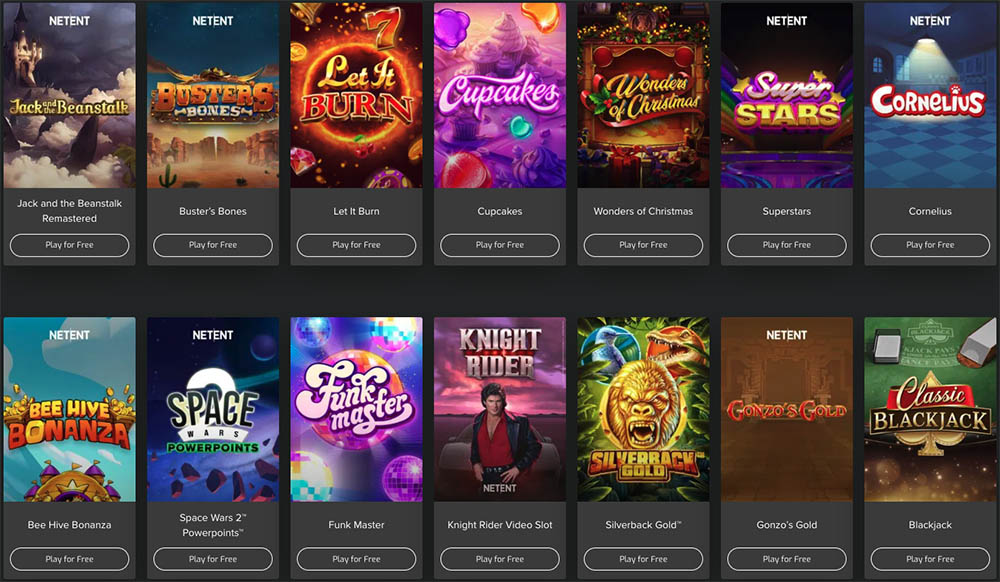Select the Cornelius game thumbnail
Viewport: 1000px width, 582px height.
click(x=930, y=95)
